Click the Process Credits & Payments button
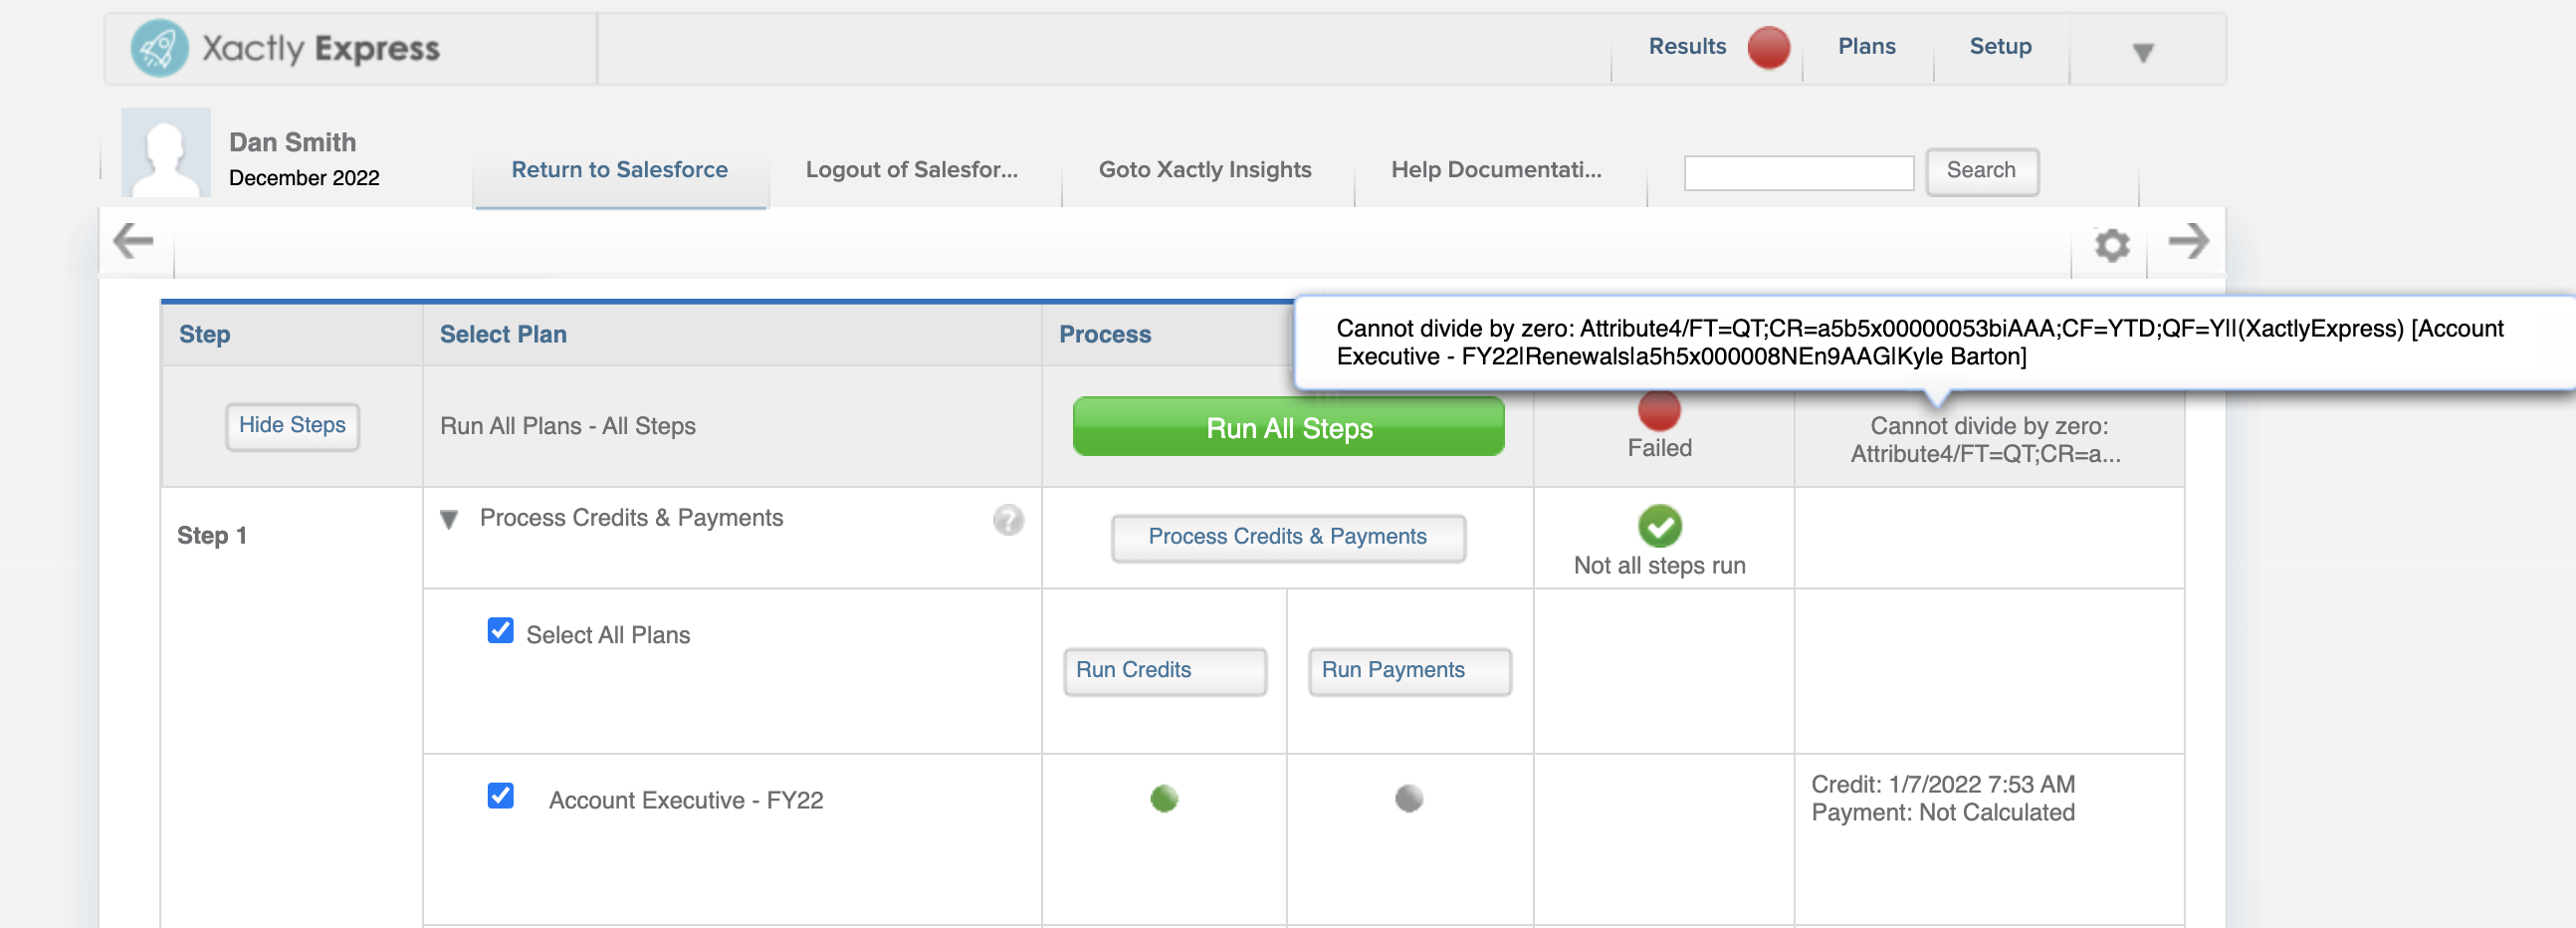This screenshot has height=928, width=2576. (1288, 537)
